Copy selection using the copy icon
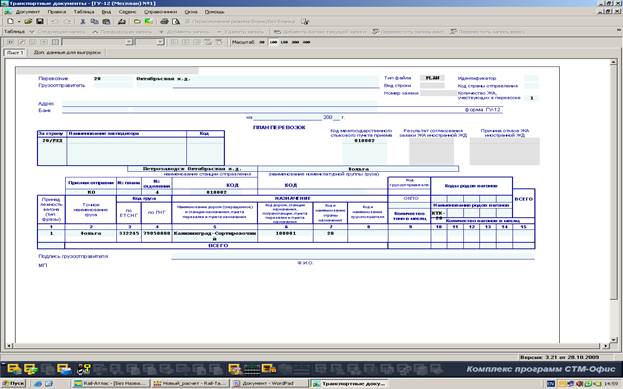 [x=95, y=21]
